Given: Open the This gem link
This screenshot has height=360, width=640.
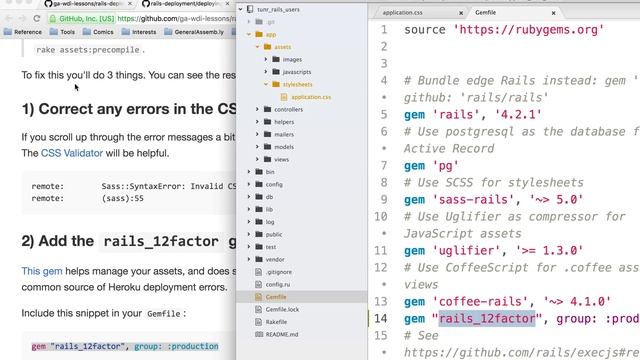Looking at the screenshot, I should [42, 271].
